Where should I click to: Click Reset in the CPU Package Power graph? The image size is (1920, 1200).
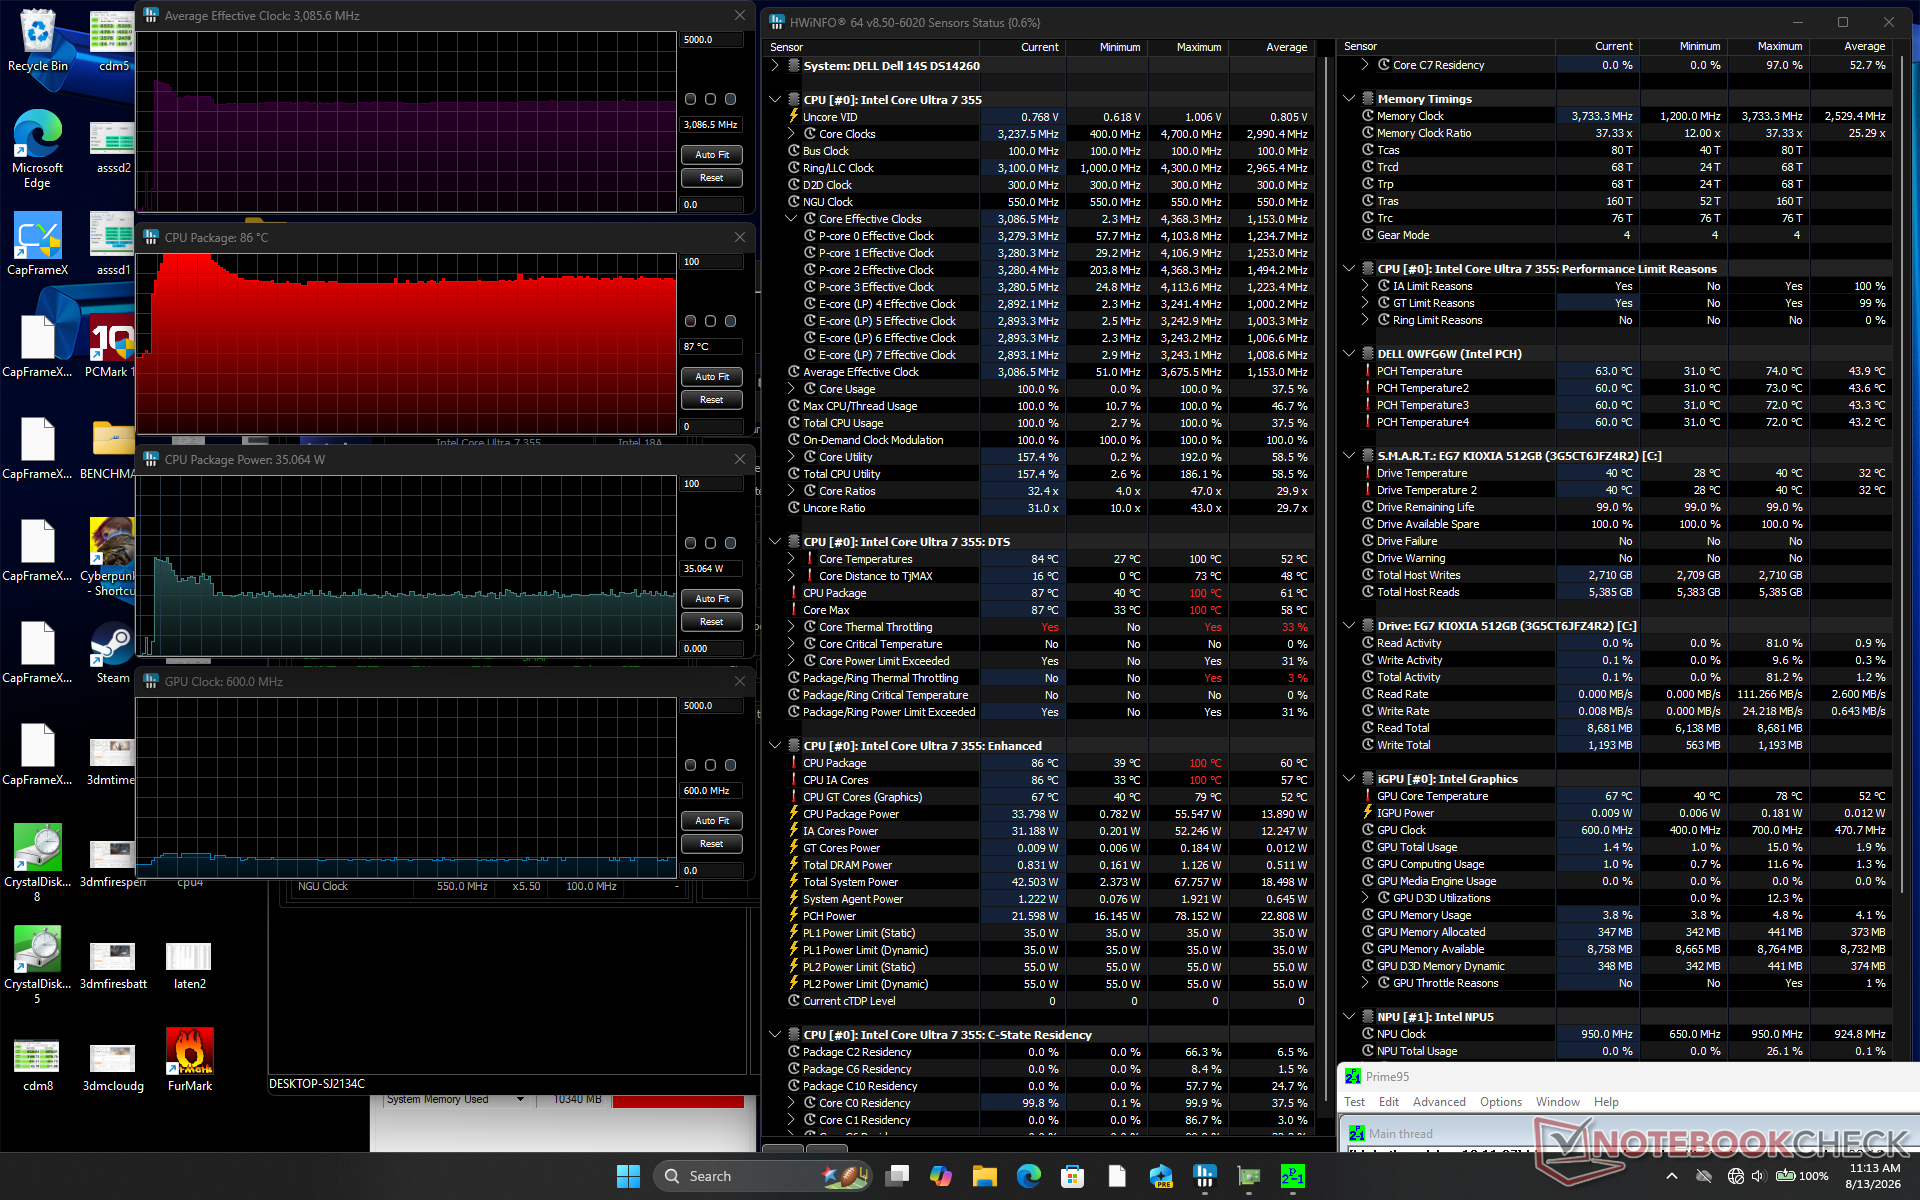click(x=712, y=622)
